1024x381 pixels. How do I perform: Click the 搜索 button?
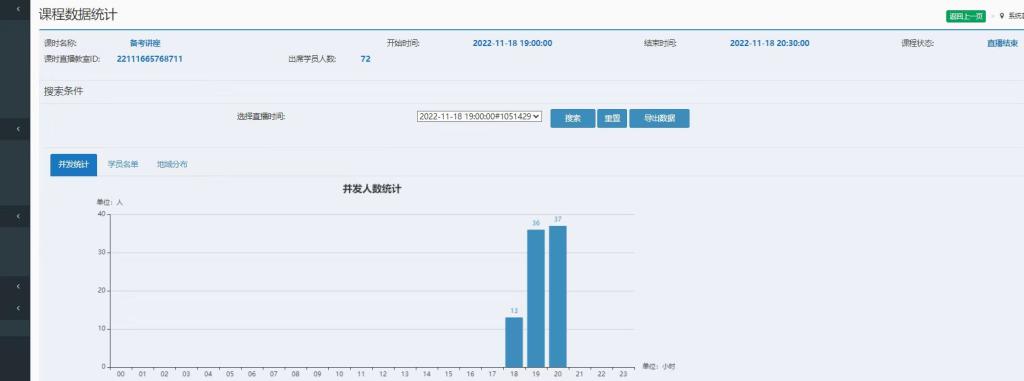(573, 118)
